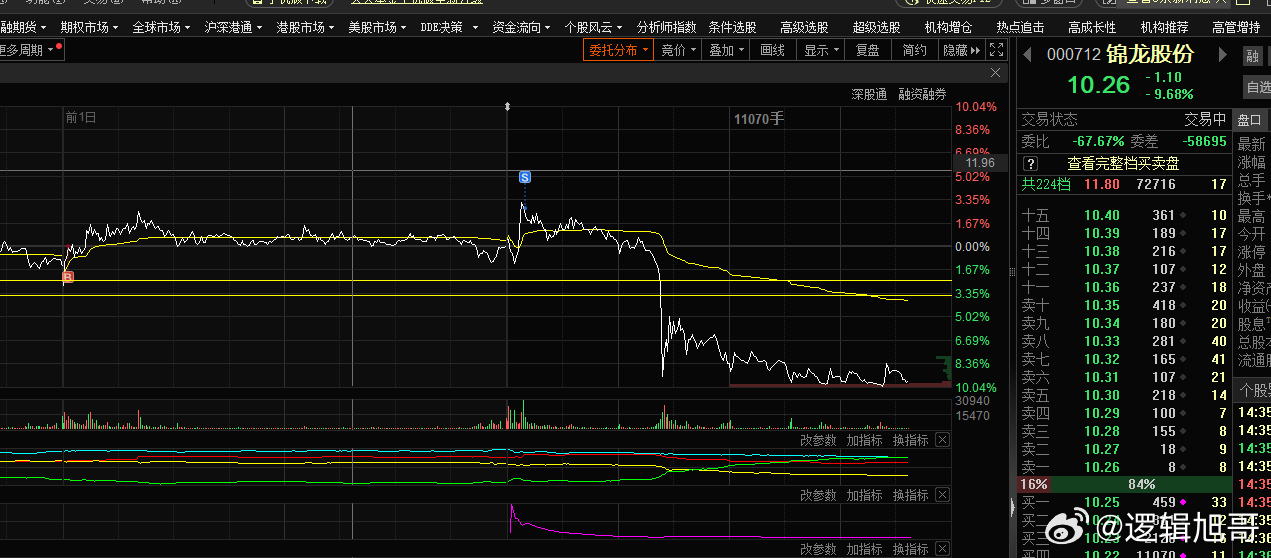
Task: Close the chart info bar X
Action: click(995, 73)
